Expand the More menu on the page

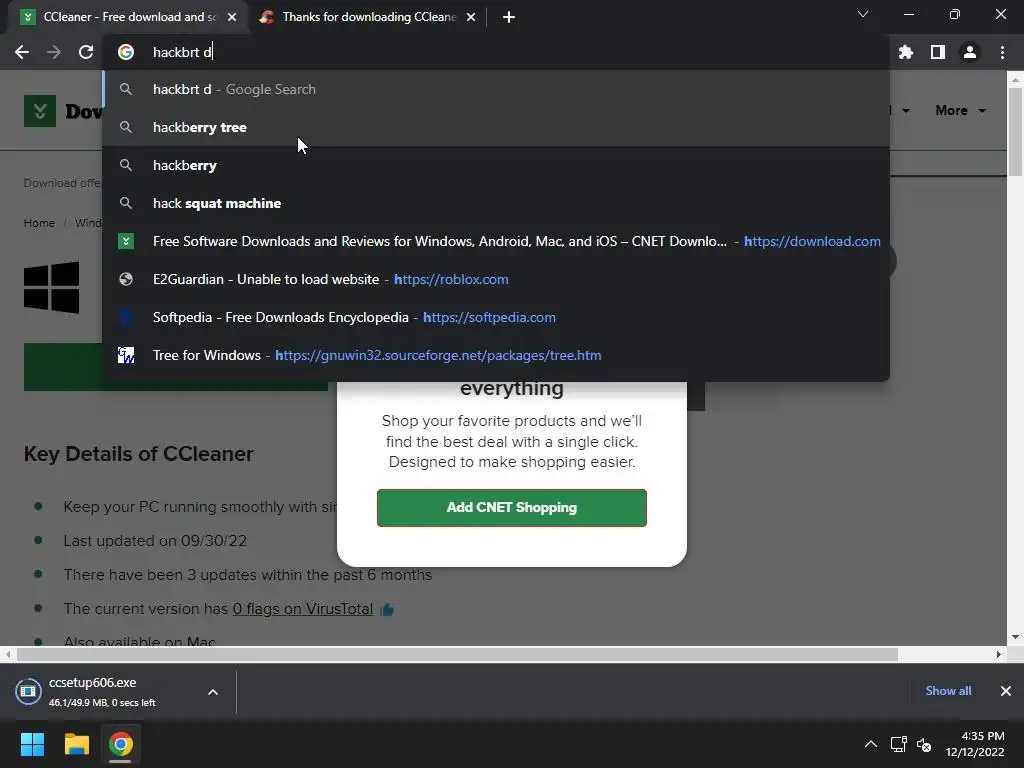click(960, 110)
